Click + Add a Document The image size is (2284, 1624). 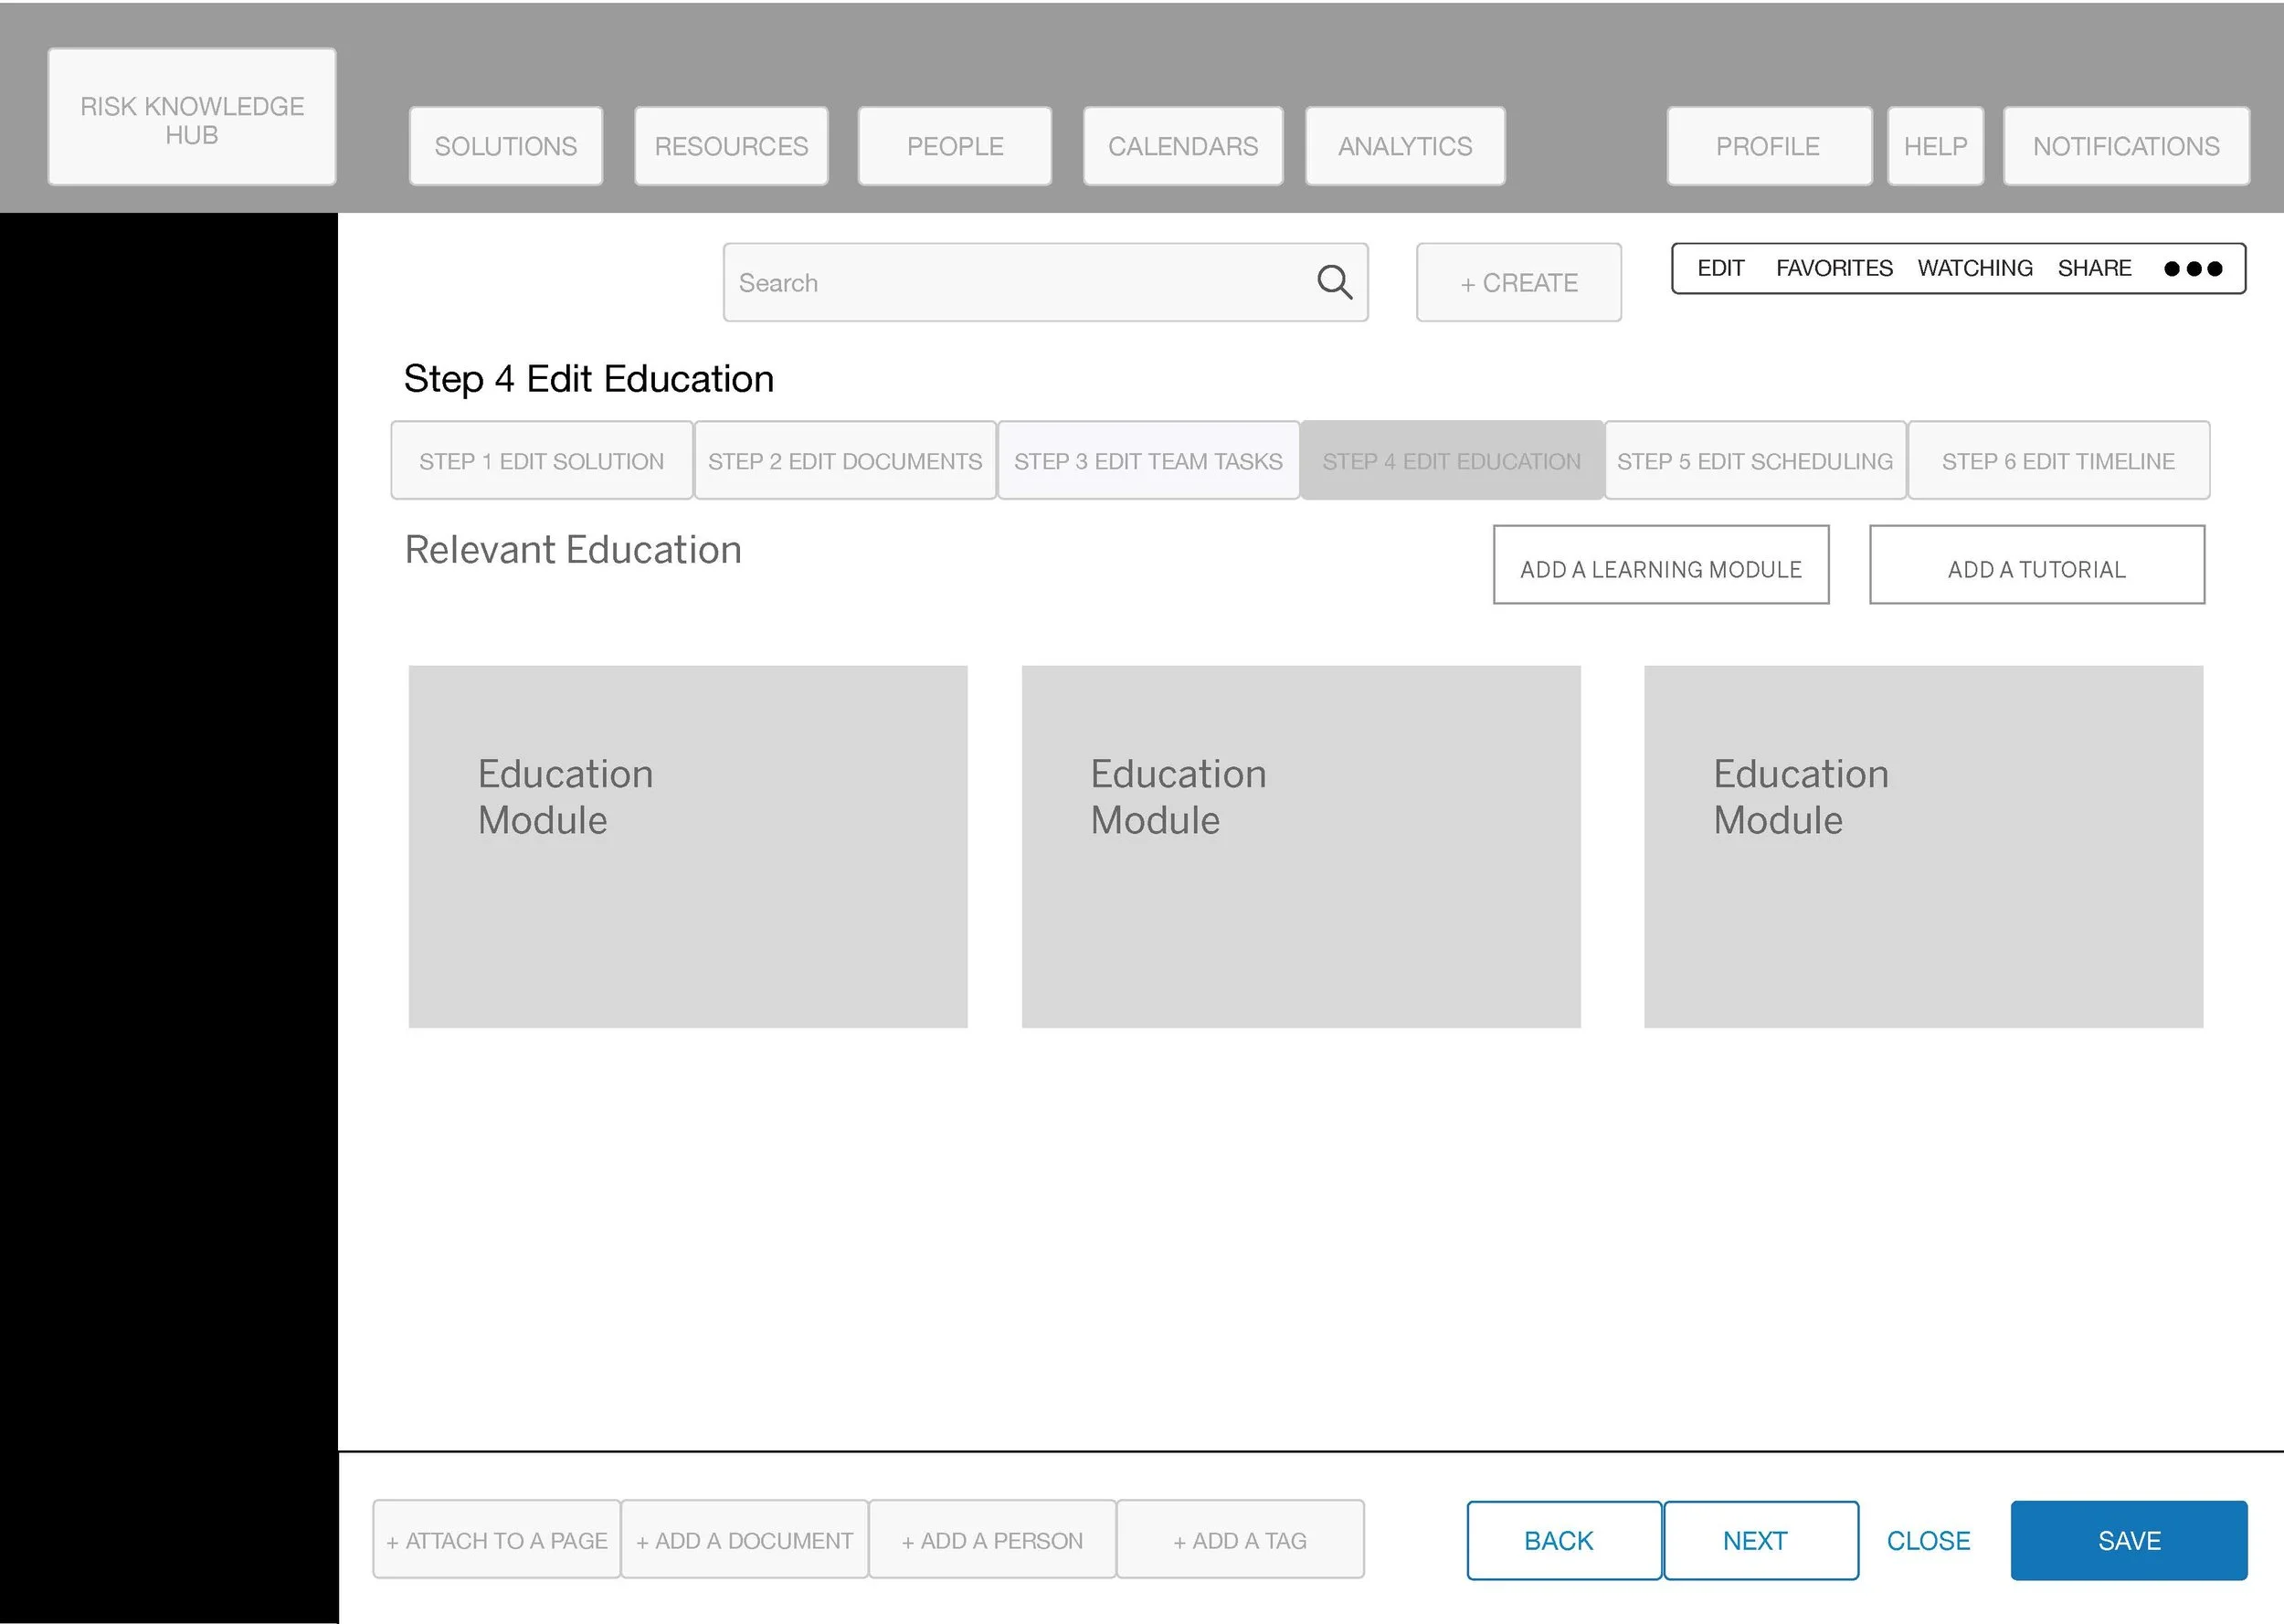[x=745, y=1540]
